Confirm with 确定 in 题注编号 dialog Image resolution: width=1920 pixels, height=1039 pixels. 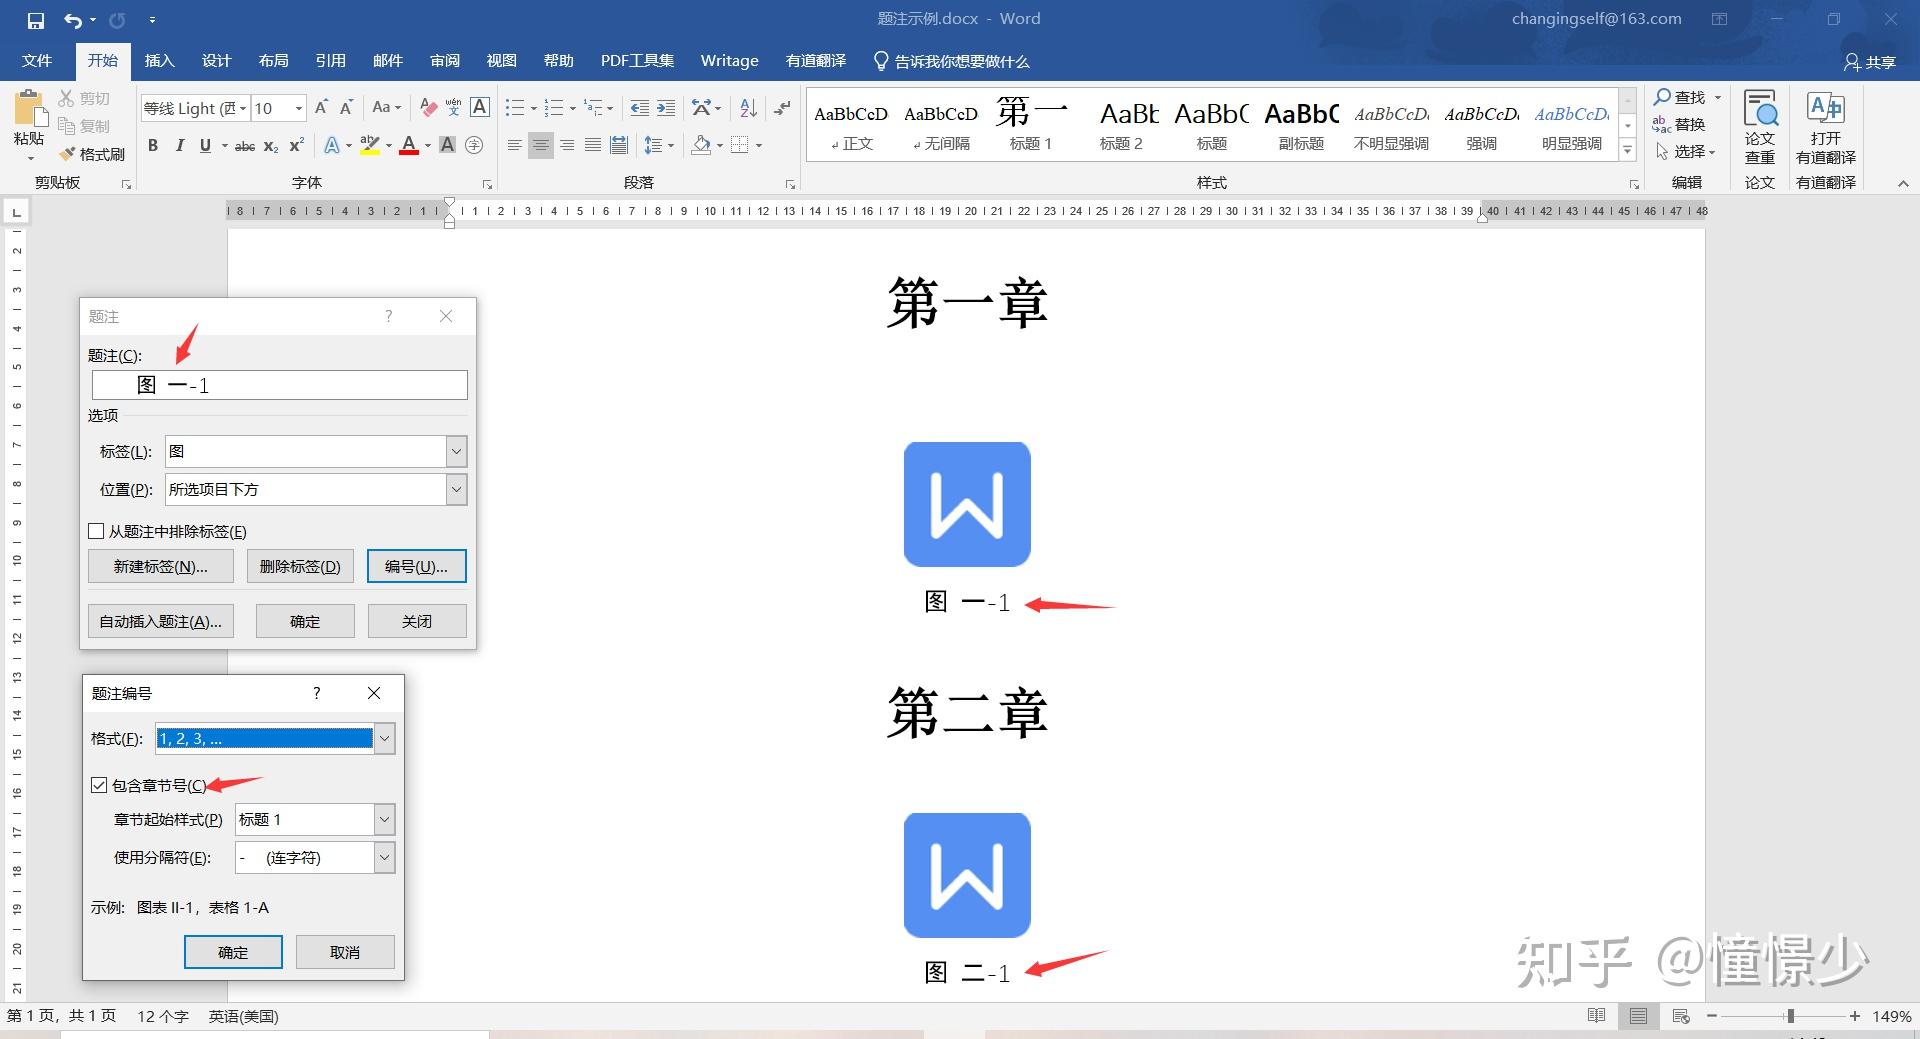(x=233, y=952)
